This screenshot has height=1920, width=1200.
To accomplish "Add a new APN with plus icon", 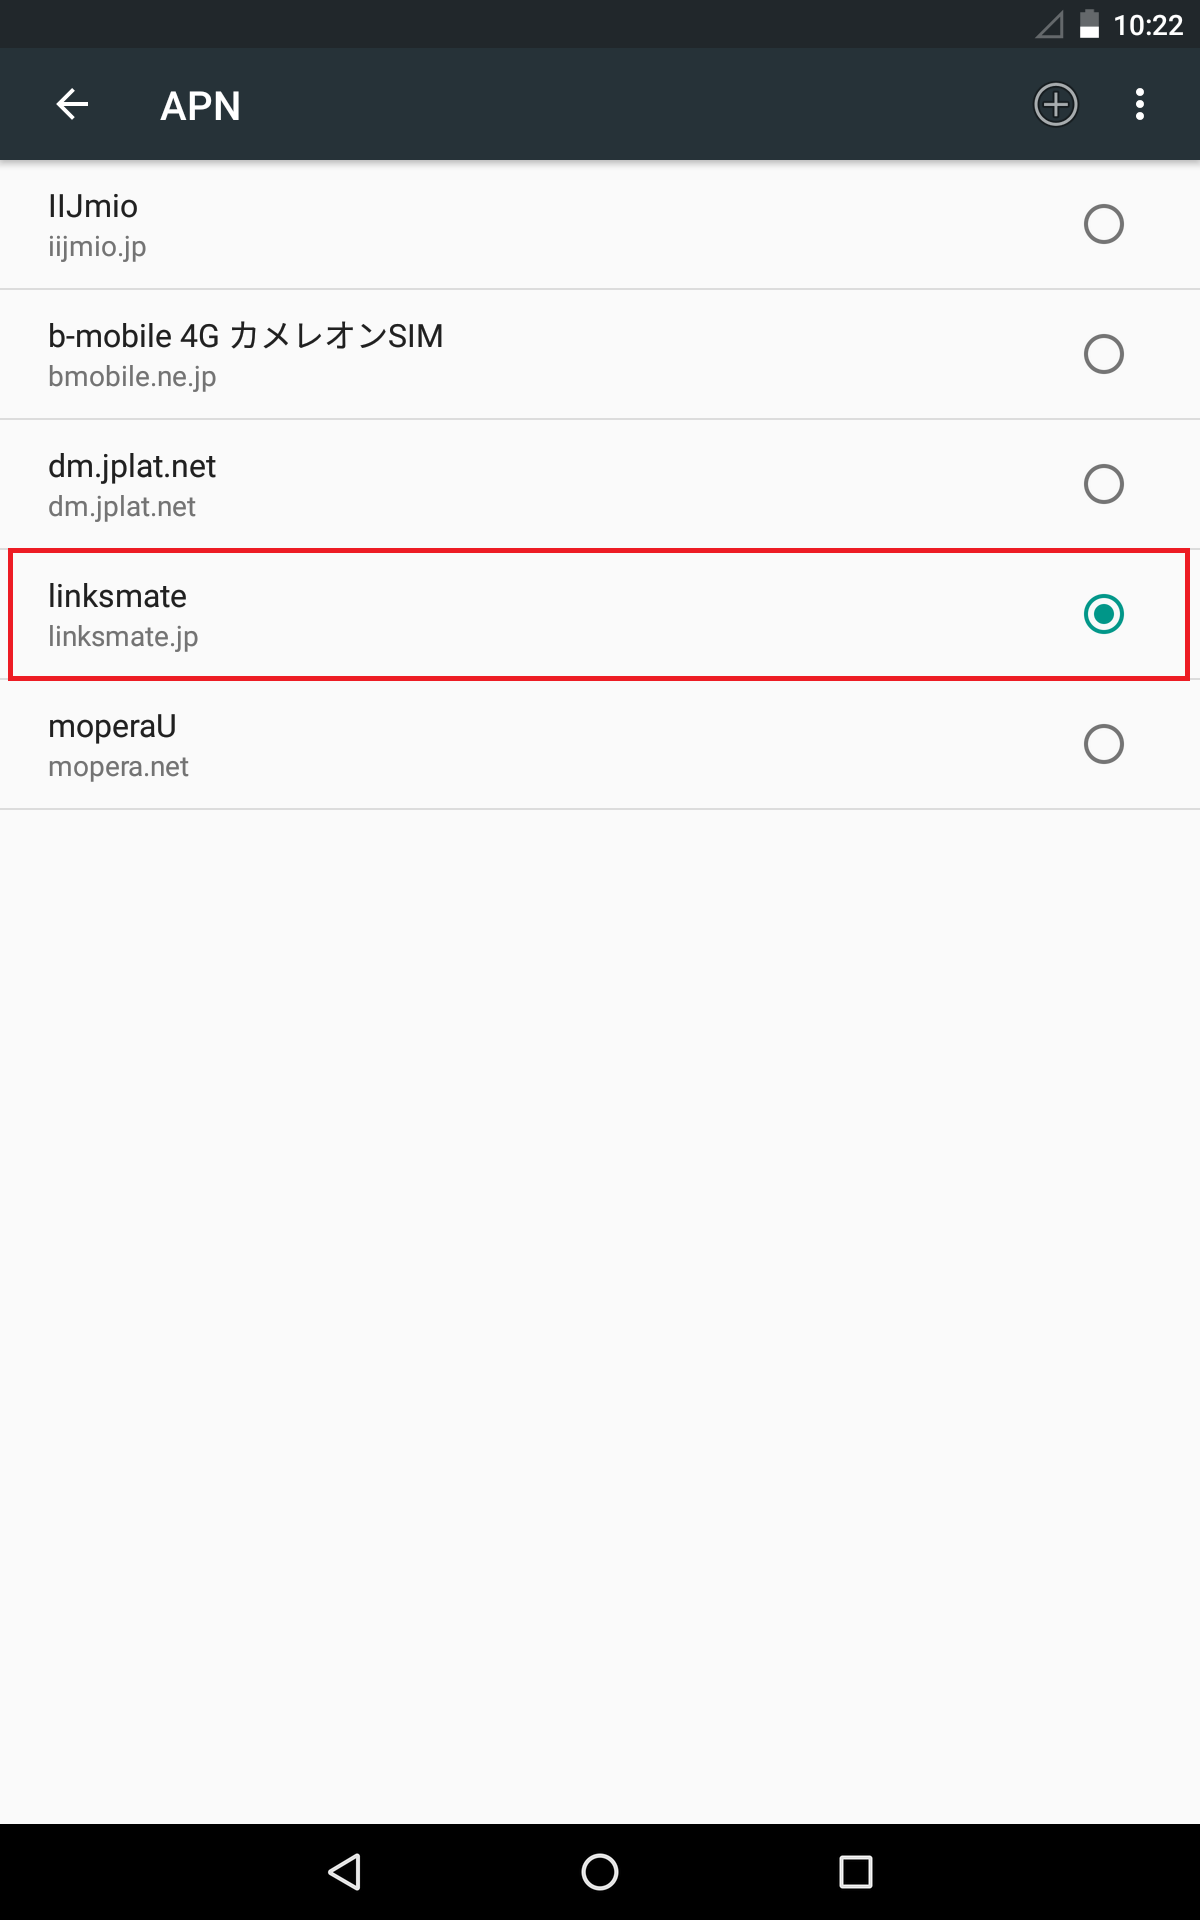I will pos(1055,104).
